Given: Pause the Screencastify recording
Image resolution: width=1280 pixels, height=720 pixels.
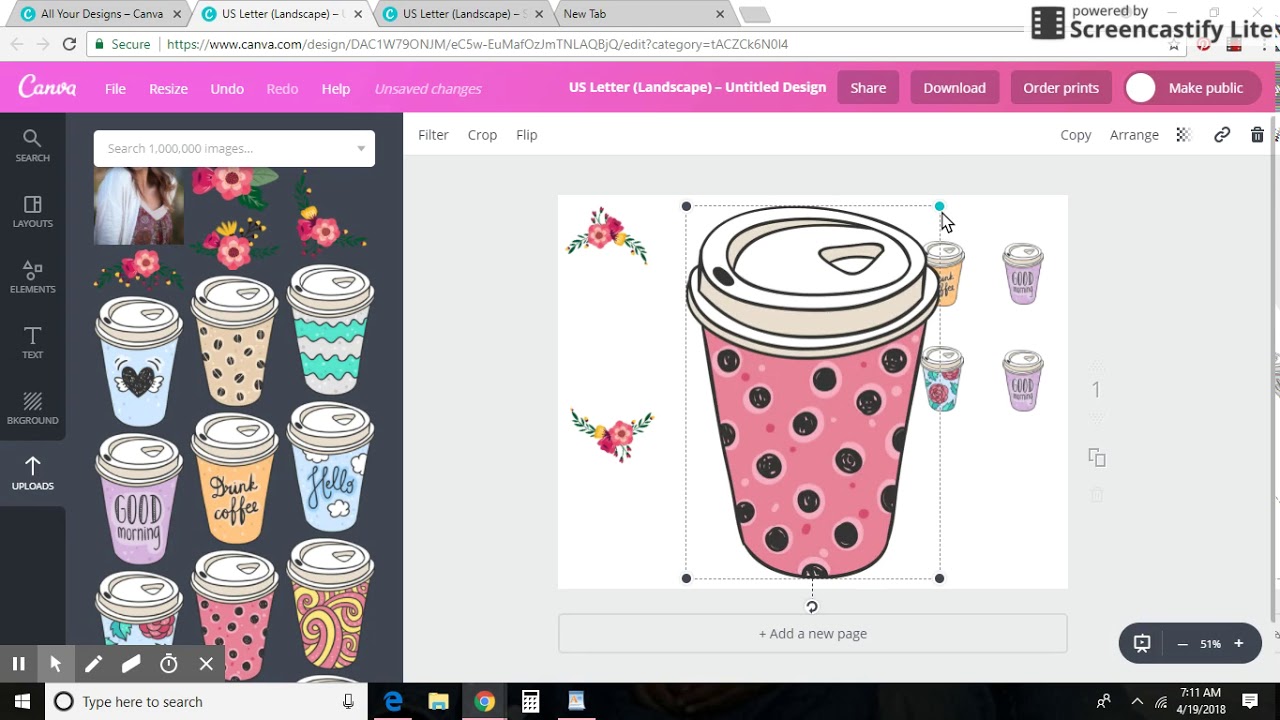Looking at the screenshot, I should pos(18,664).
